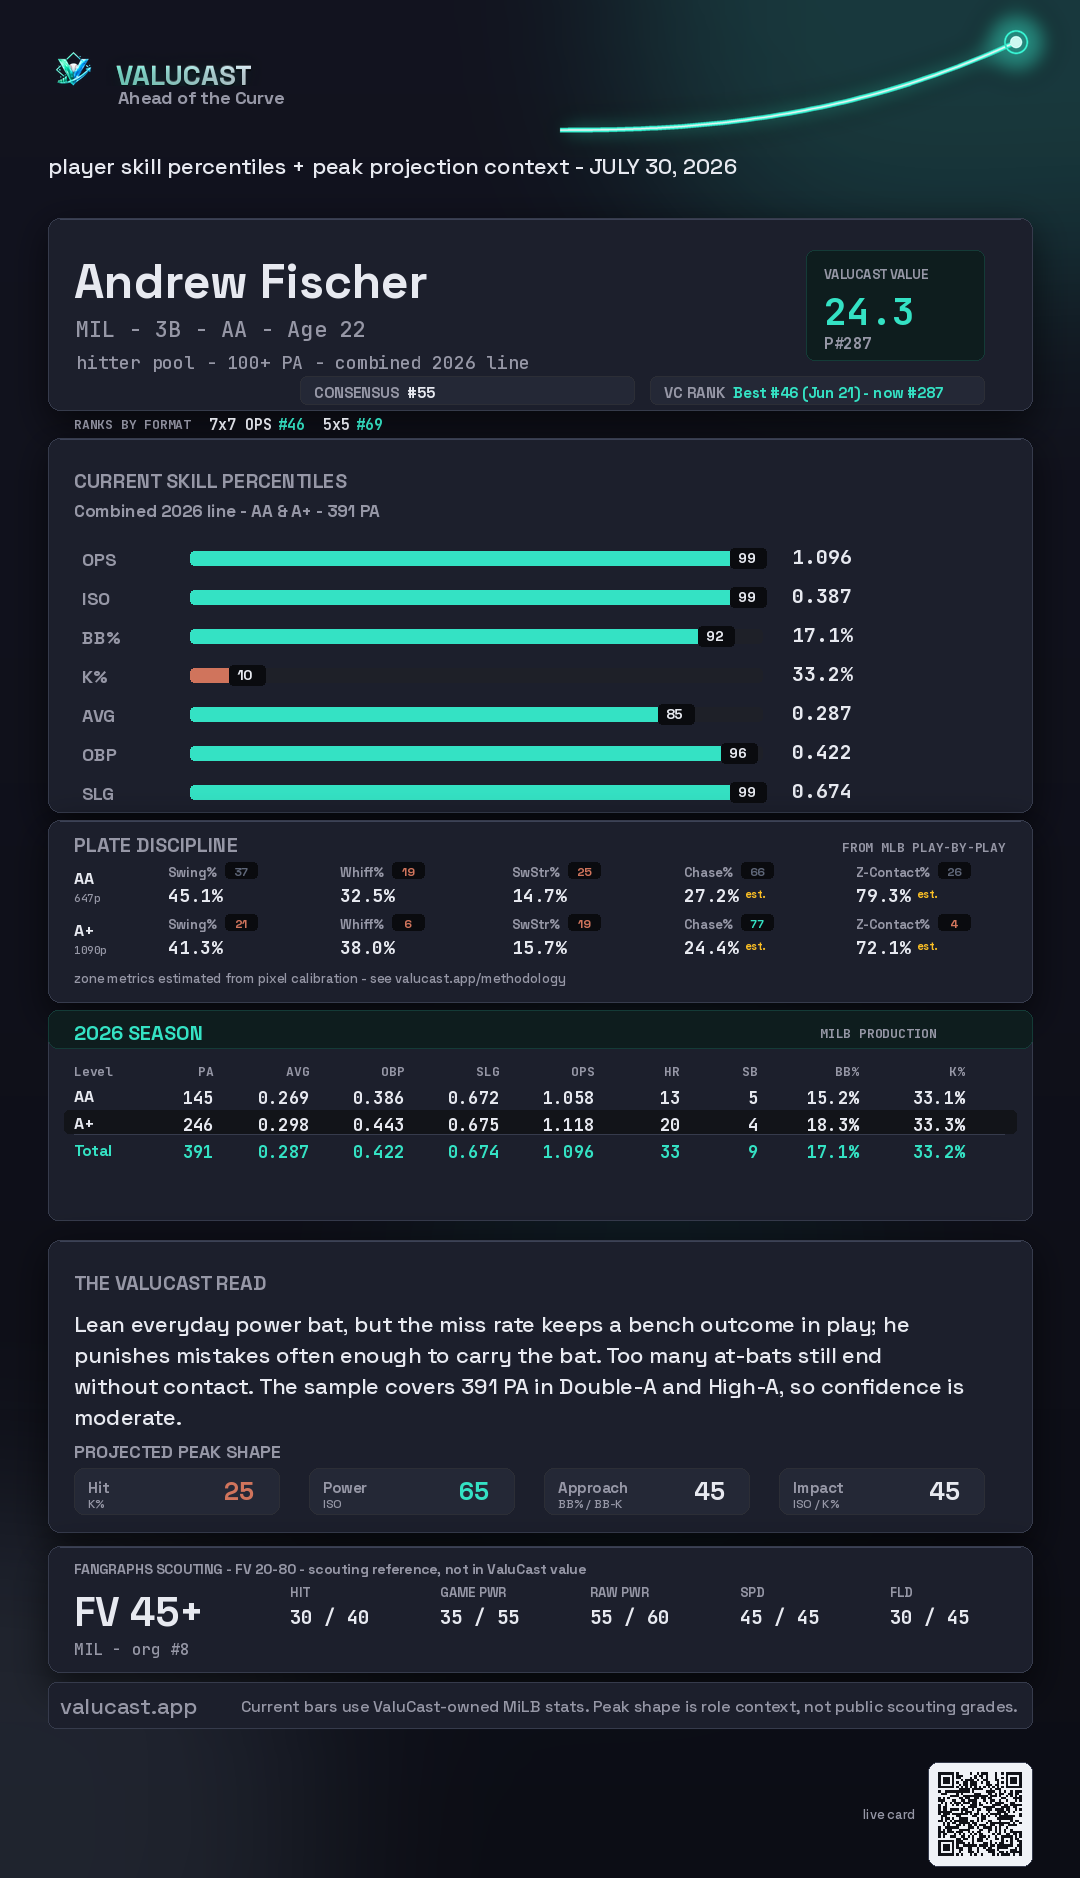Click the Power 65 peak shape tile

click(x=412, y=1491)
